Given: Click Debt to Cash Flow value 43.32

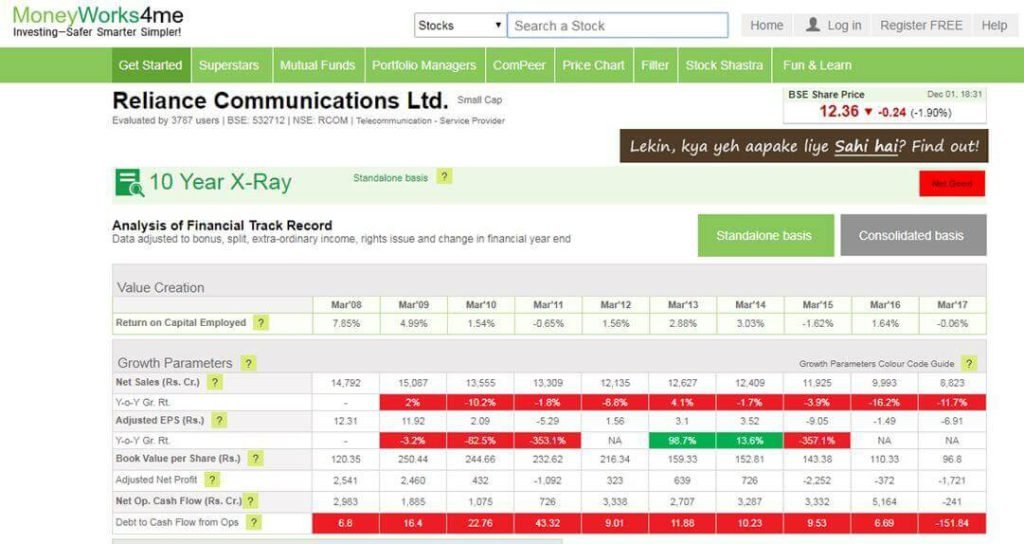Looking at the screenshot, I should 547,522.
